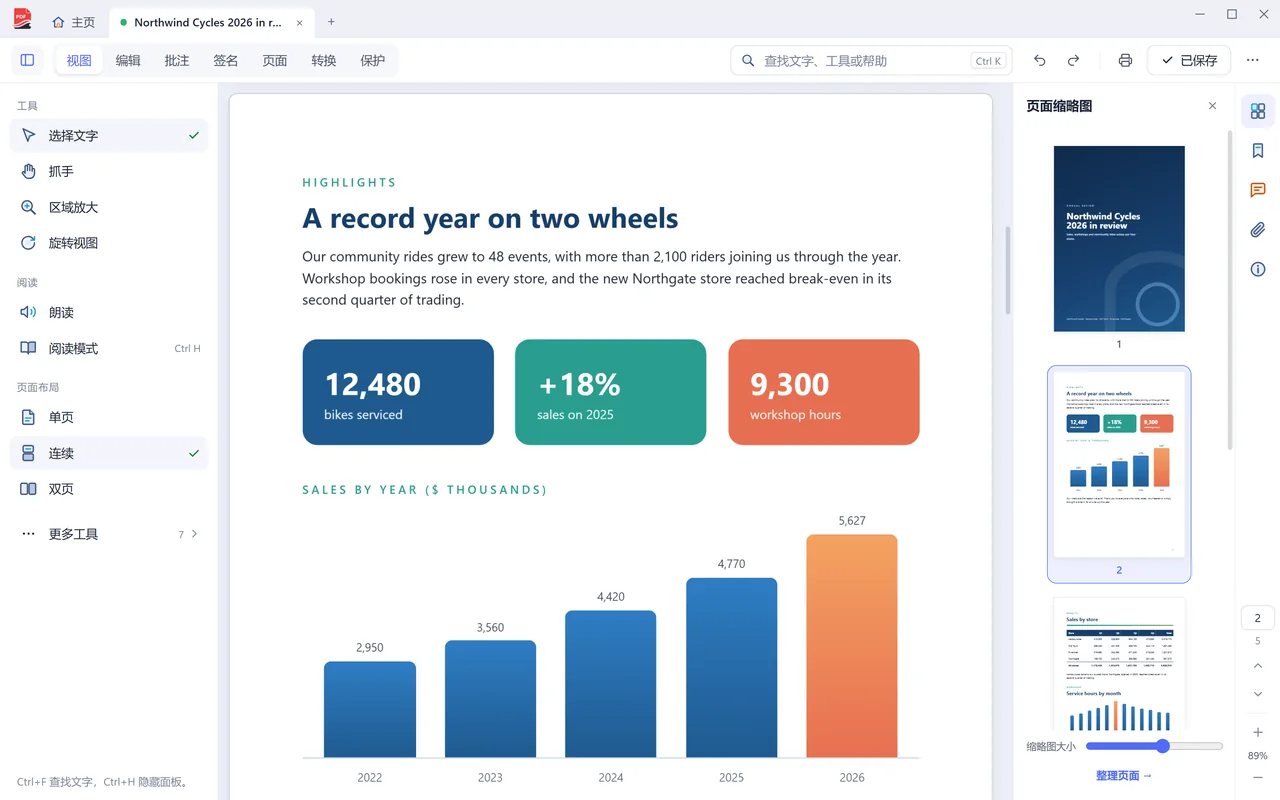Select the 抓手 hand tool
Viewport: 1280px width, 800px height.
pos(109,171)
